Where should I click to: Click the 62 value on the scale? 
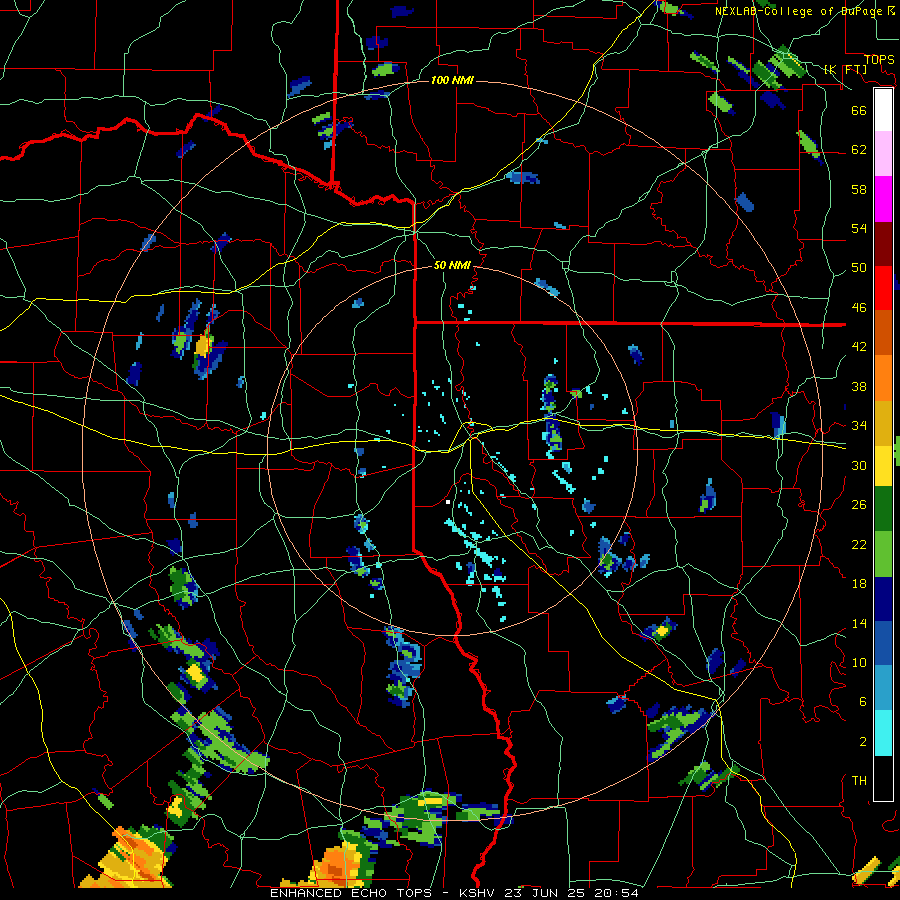(859, 150)
